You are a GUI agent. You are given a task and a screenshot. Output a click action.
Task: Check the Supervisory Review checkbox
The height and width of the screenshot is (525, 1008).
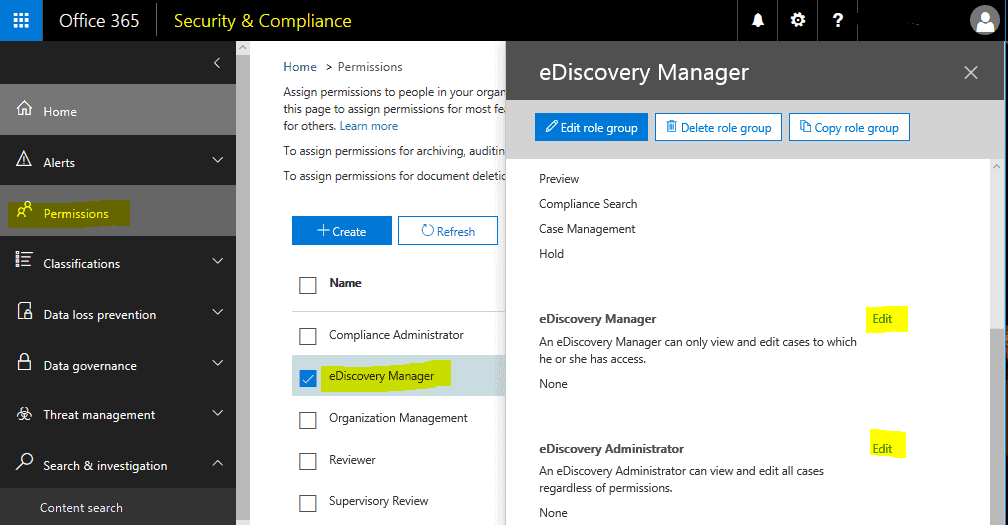click(x=308, y=503)
